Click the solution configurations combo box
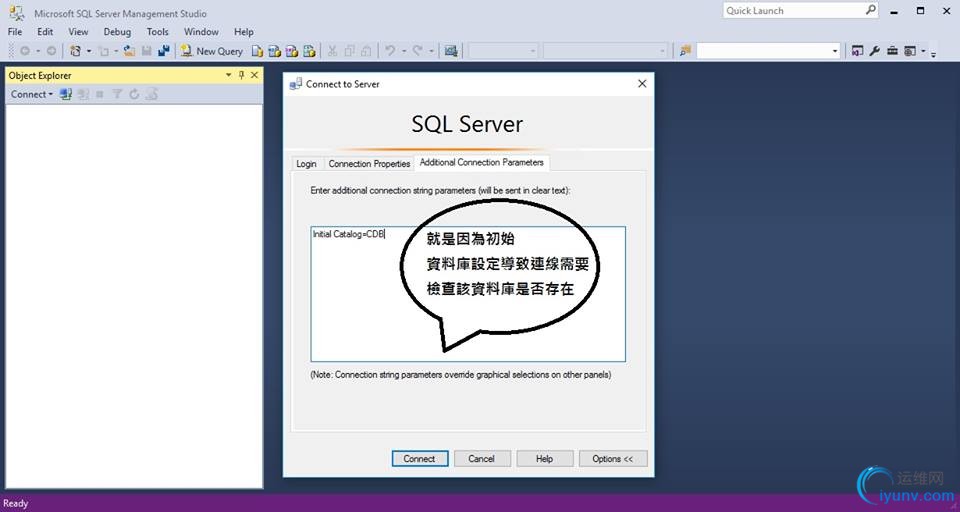Image resolution: width=960 pixels, height=512 pixels. pos(504,51)
